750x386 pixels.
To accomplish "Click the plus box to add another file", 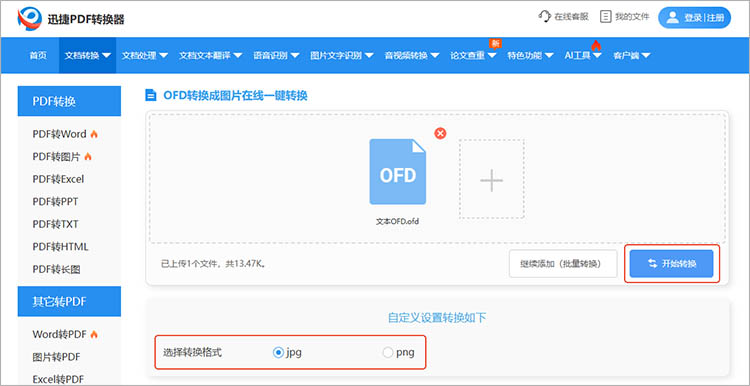I will tap(492, 179).
